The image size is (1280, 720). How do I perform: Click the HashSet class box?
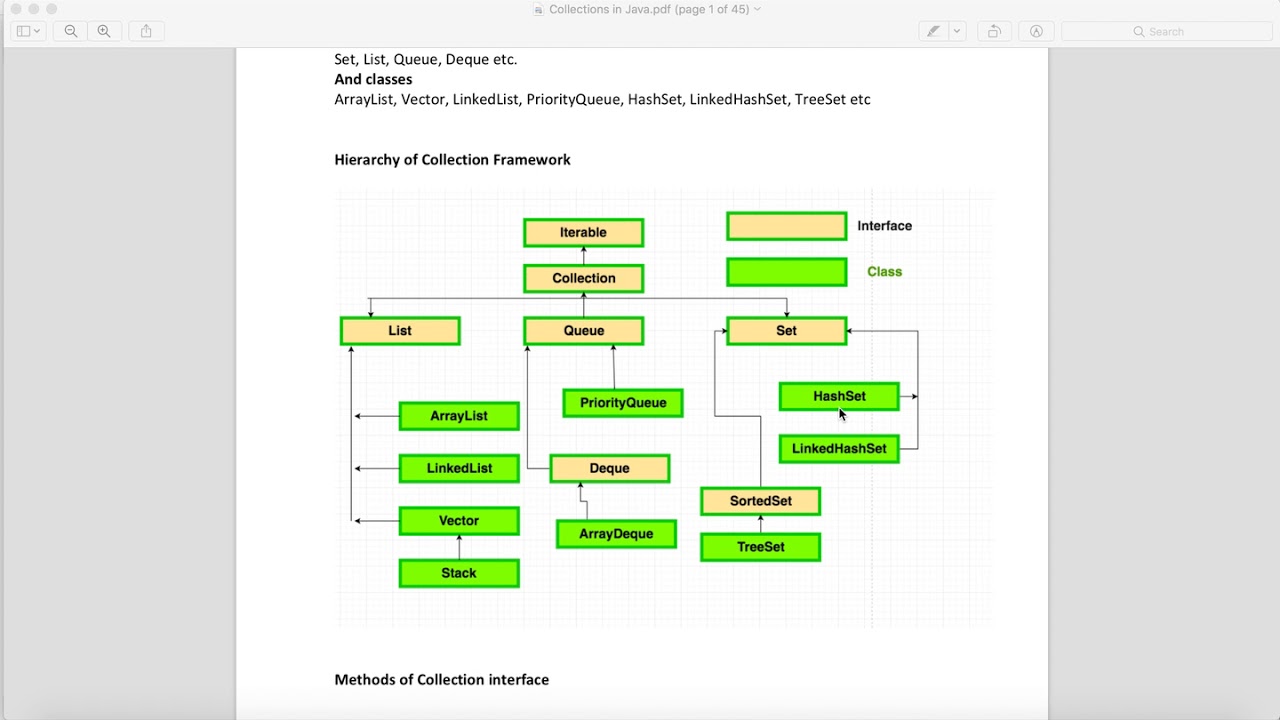839,396
